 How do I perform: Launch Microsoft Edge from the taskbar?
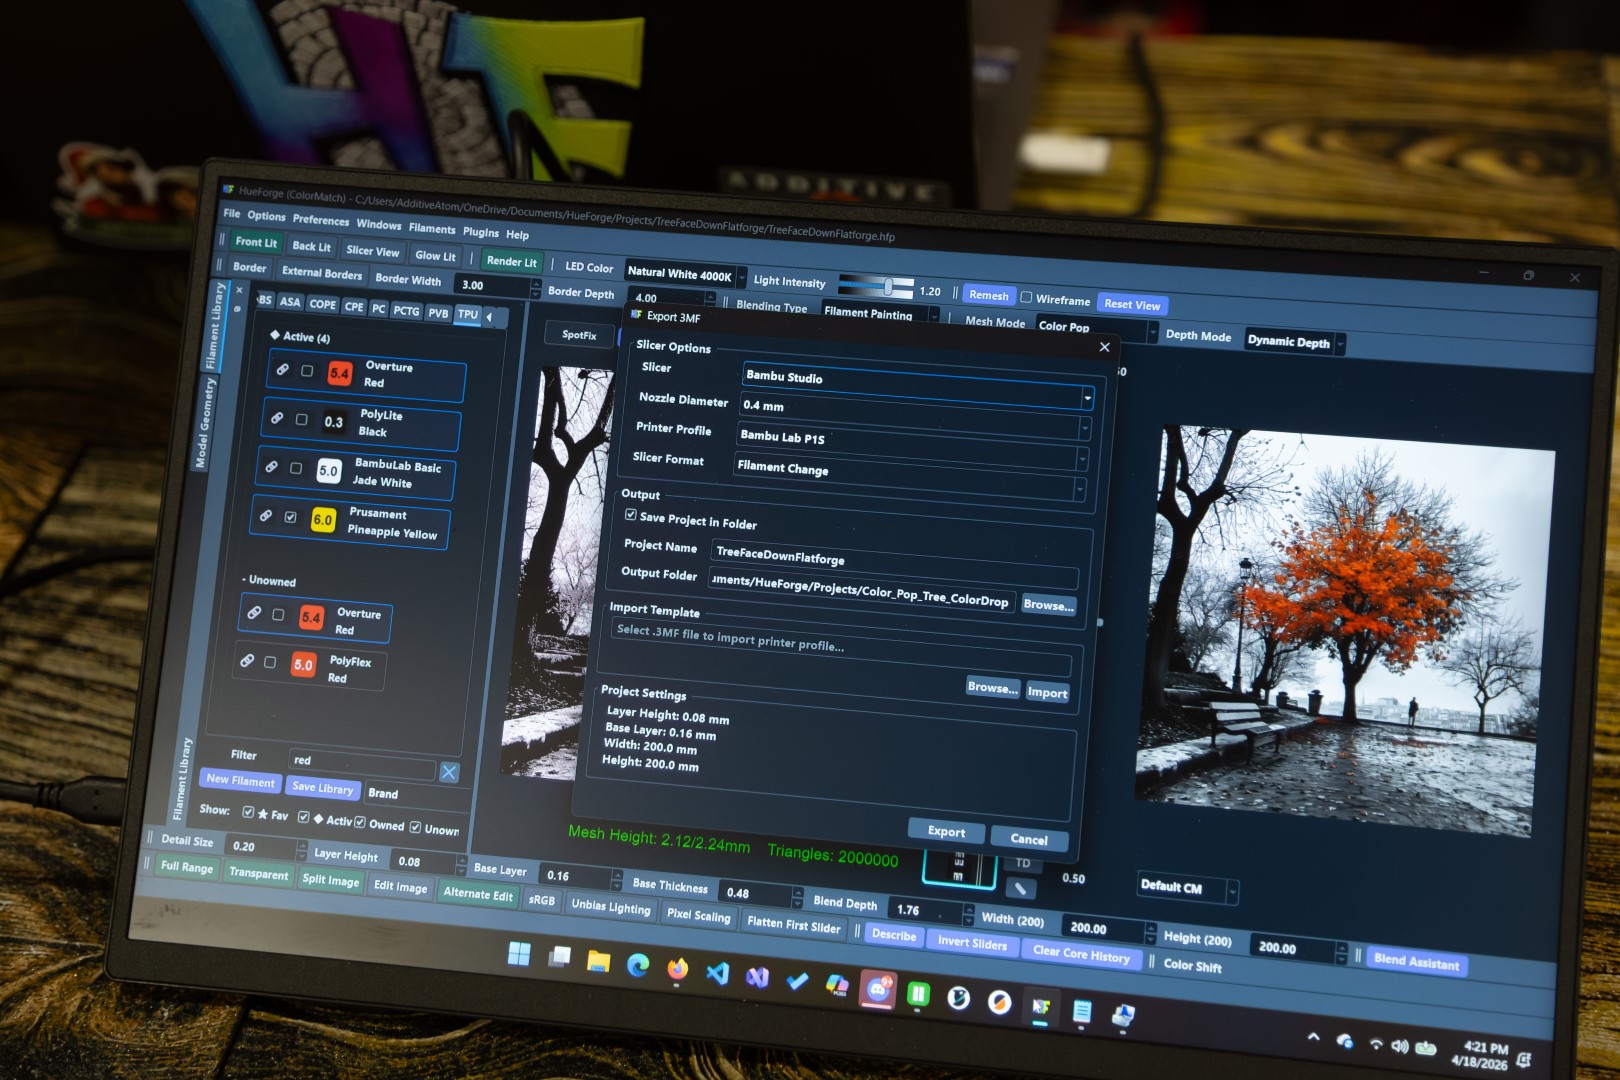click(x=638, y=965)
